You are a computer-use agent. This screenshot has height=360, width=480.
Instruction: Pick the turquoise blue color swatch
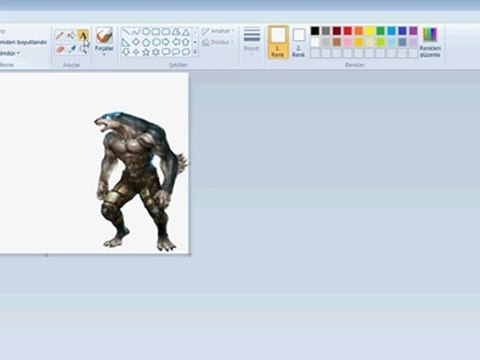tap(392, 31)
